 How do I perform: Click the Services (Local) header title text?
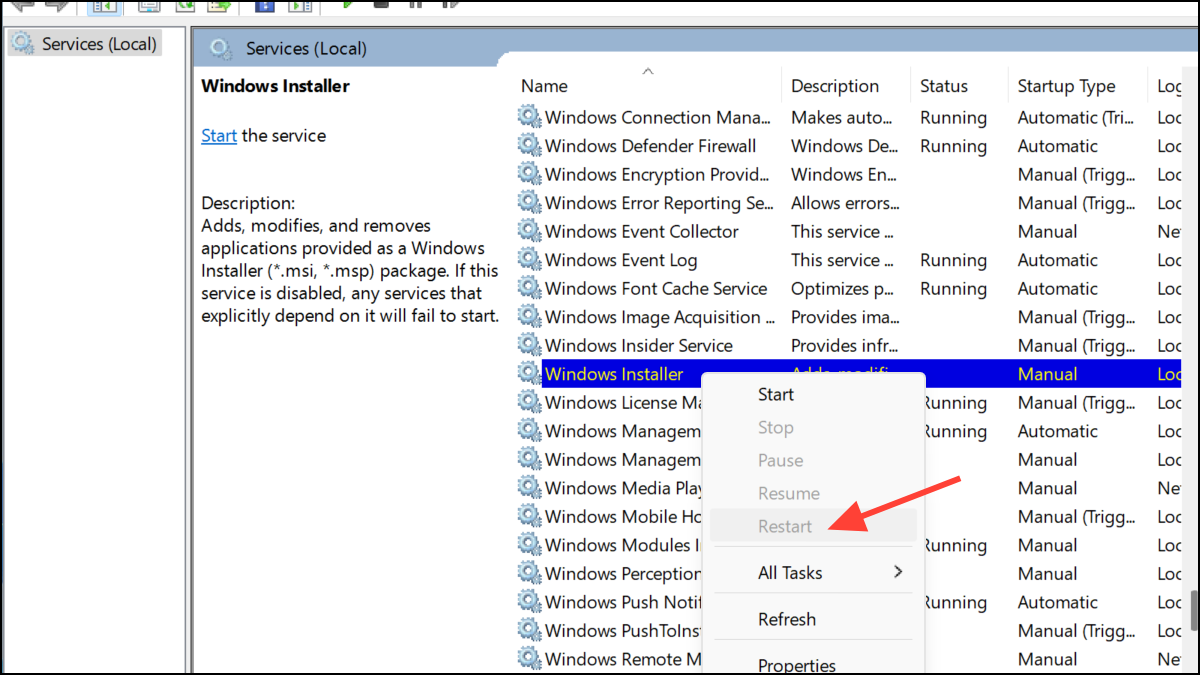tap(306, 48)
